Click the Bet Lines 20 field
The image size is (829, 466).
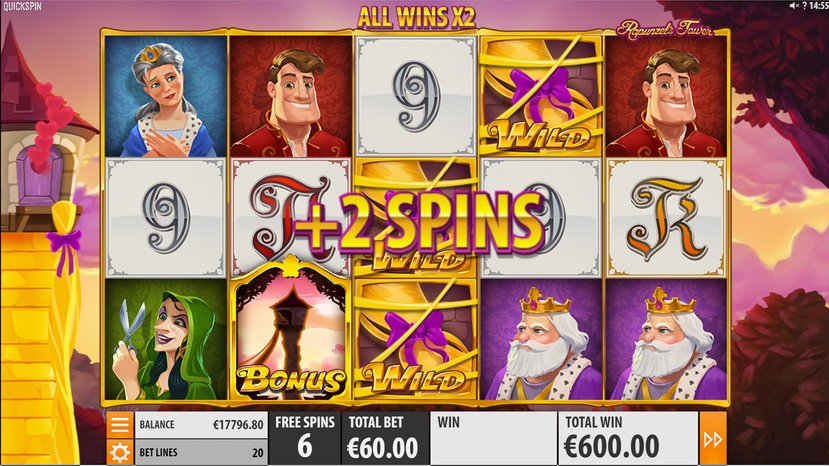click(x=201, y=453)
